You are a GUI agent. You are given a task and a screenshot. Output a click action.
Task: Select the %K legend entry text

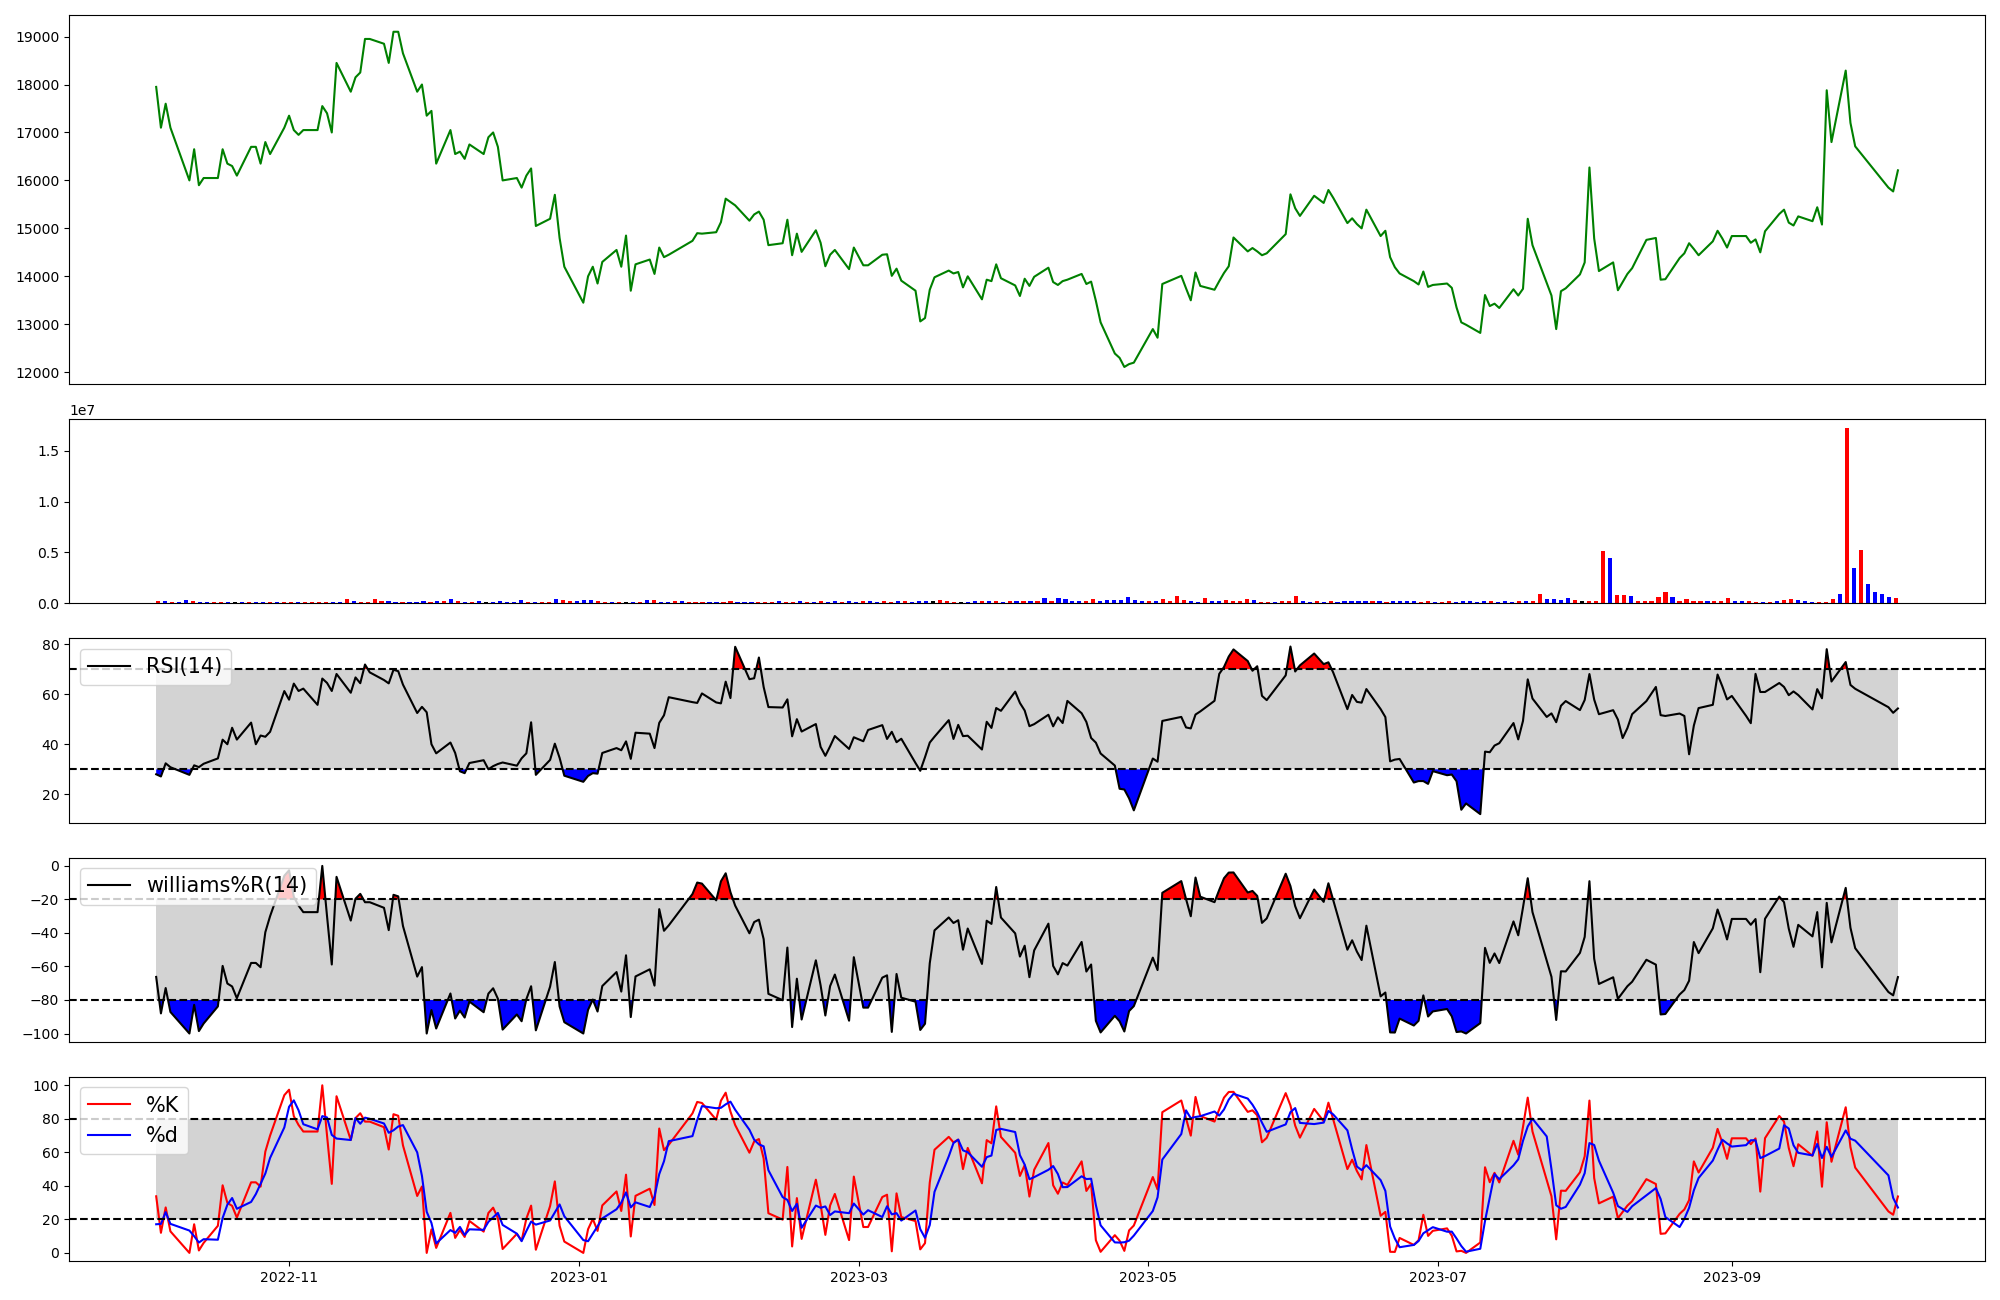click(x=162, y=1105)
